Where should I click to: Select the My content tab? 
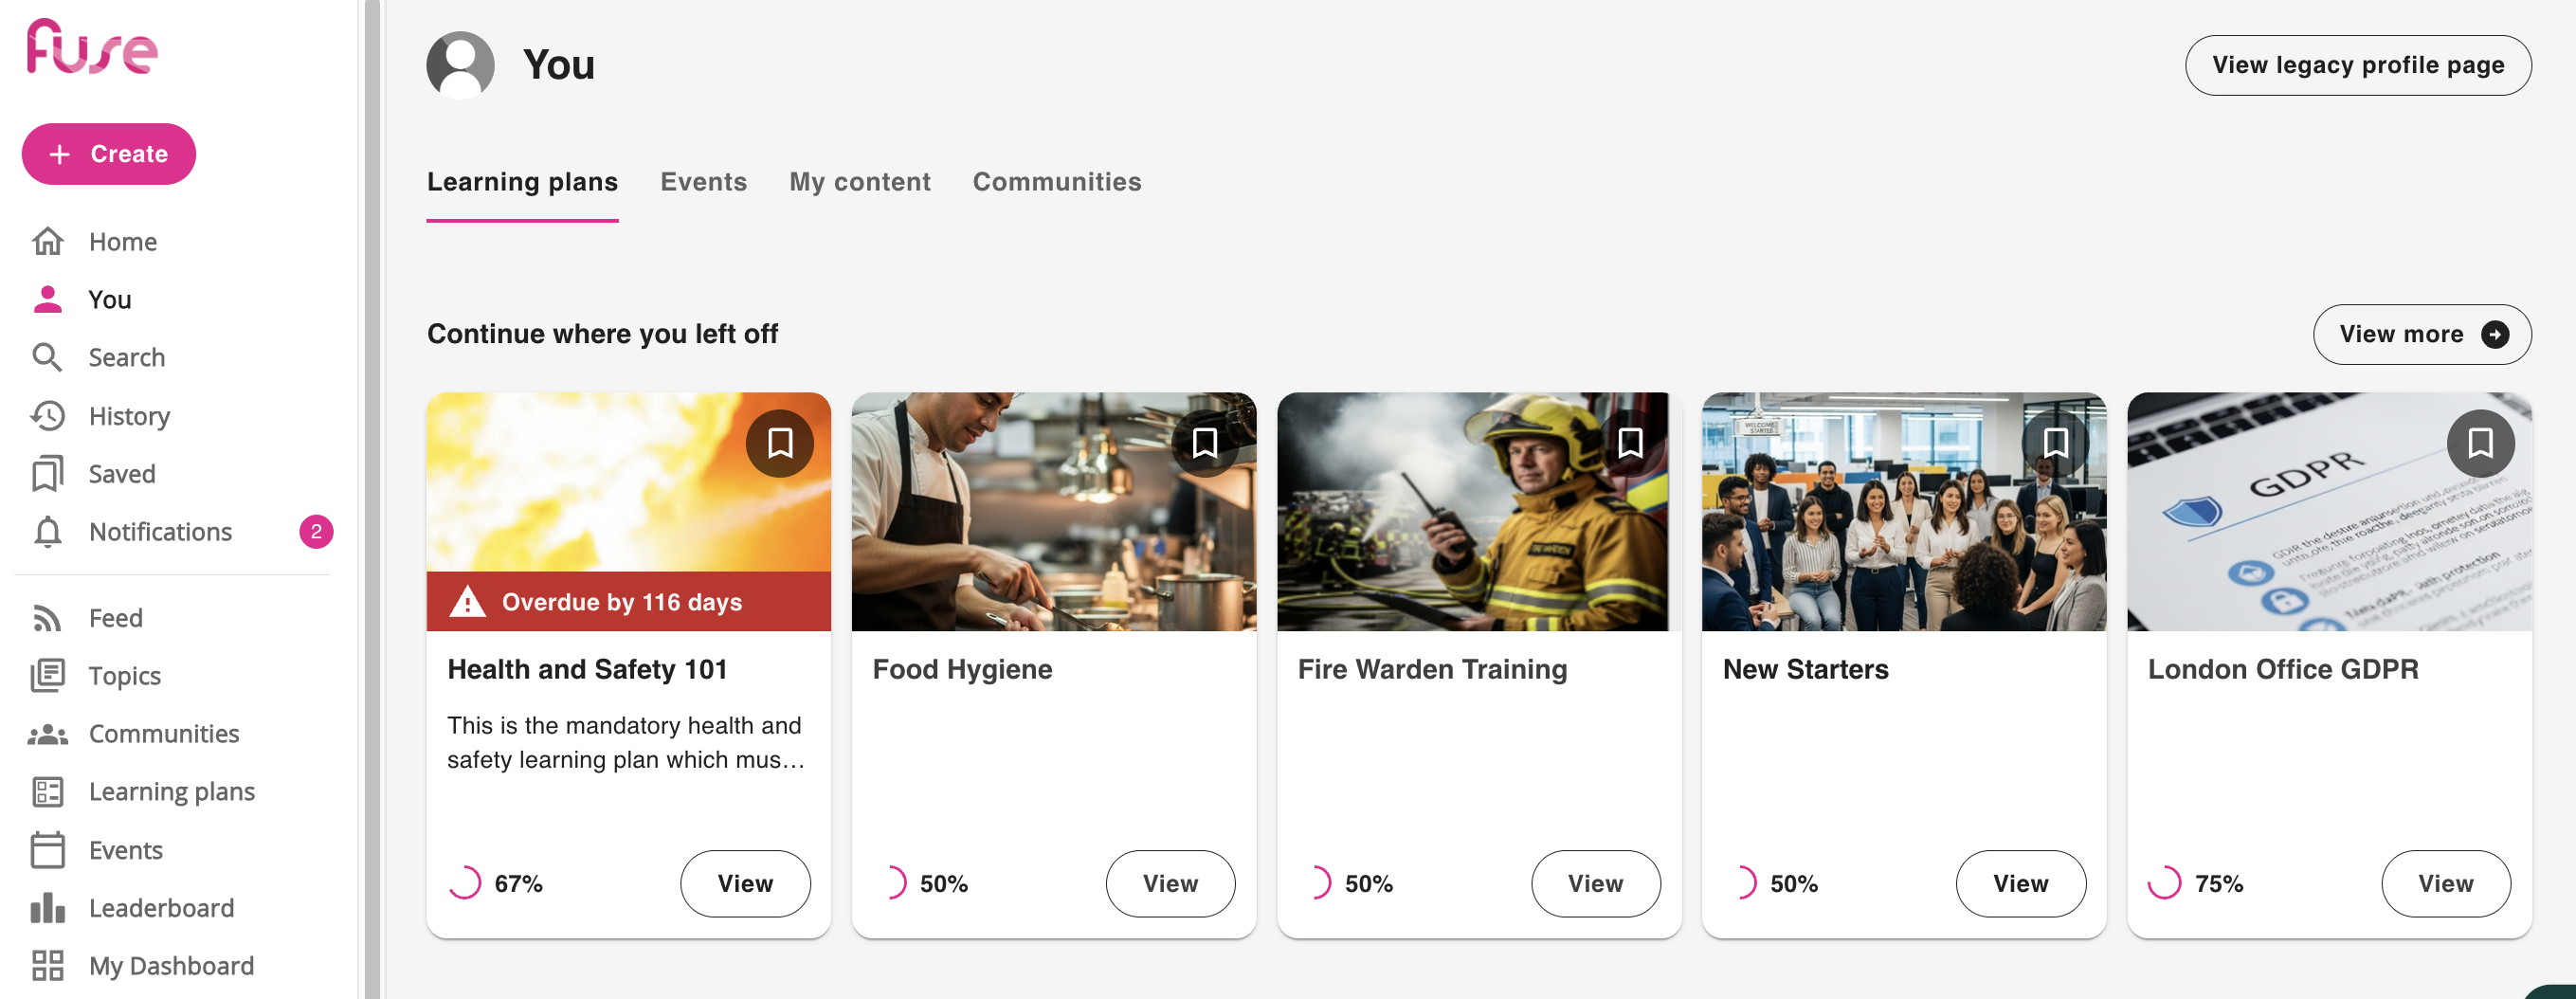tap(859, 182)
